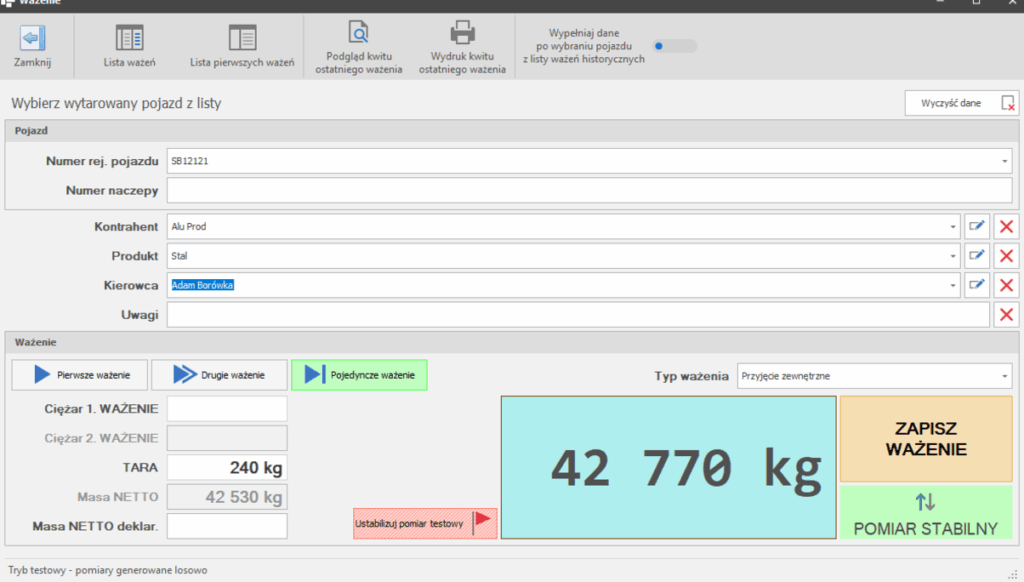Click the Ciężar 2. WAŻENIE field

click(x=227, y=438)
